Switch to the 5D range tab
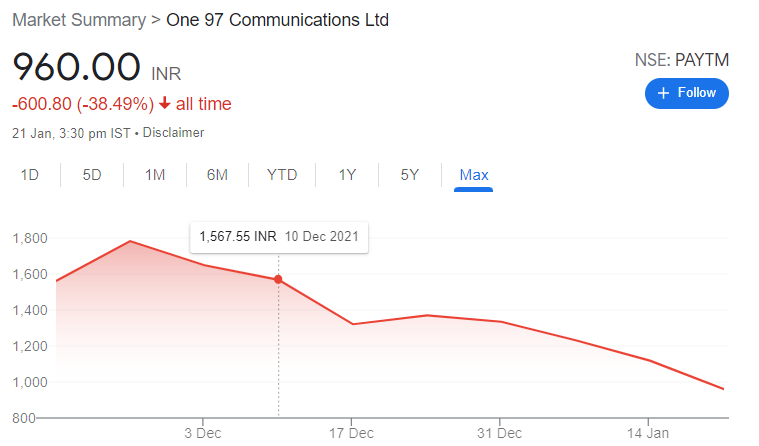Screen dimensions: 759x446 [x=92, y=175]
